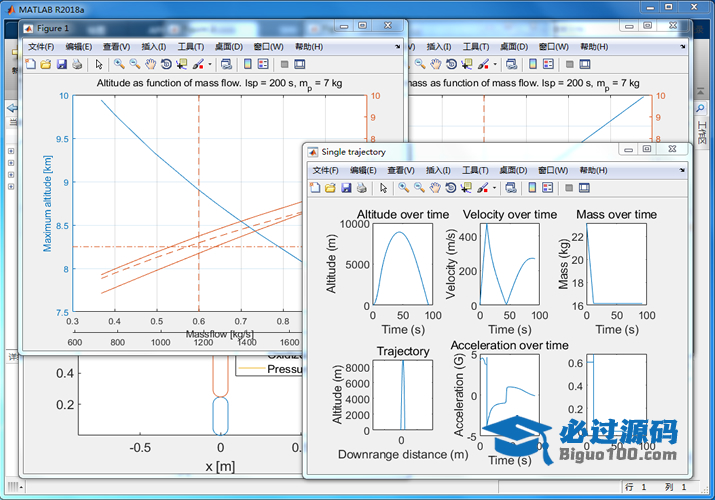Click the back arrow in MATLAB main window
Viewport: 715px width, 500px height.
(x=12, y=108)
